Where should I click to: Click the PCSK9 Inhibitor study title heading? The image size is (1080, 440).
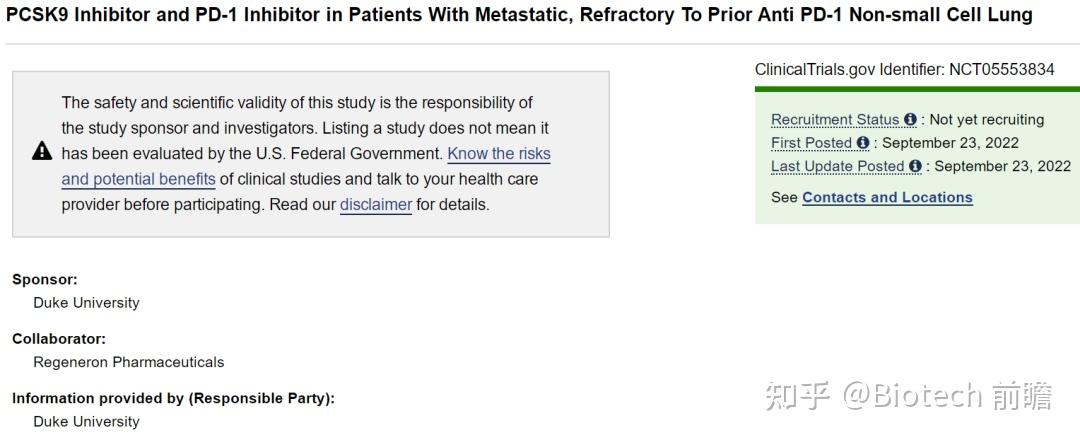pos(519,16)
